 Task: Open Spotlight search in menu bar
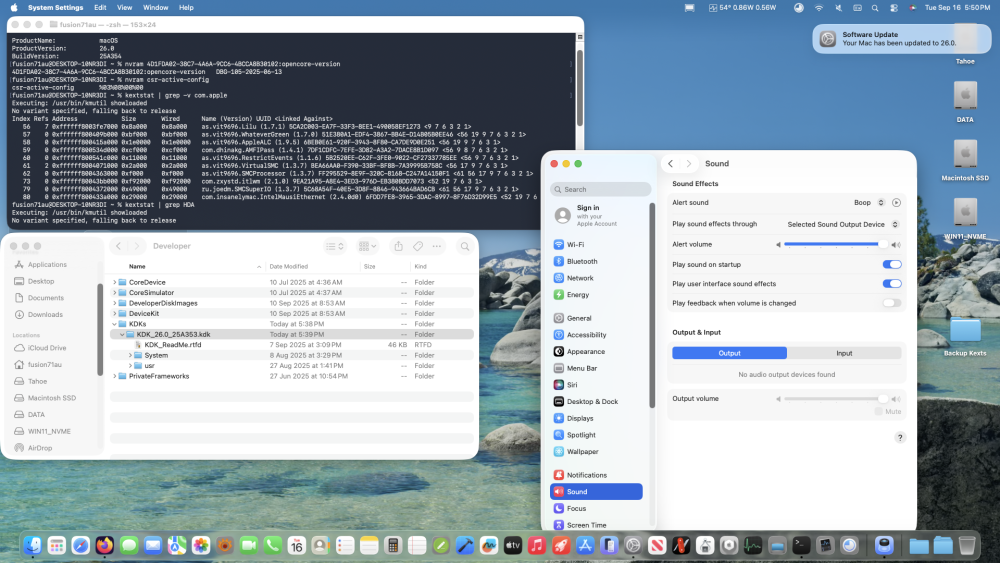pyautogui.click(x=875, y=8)
